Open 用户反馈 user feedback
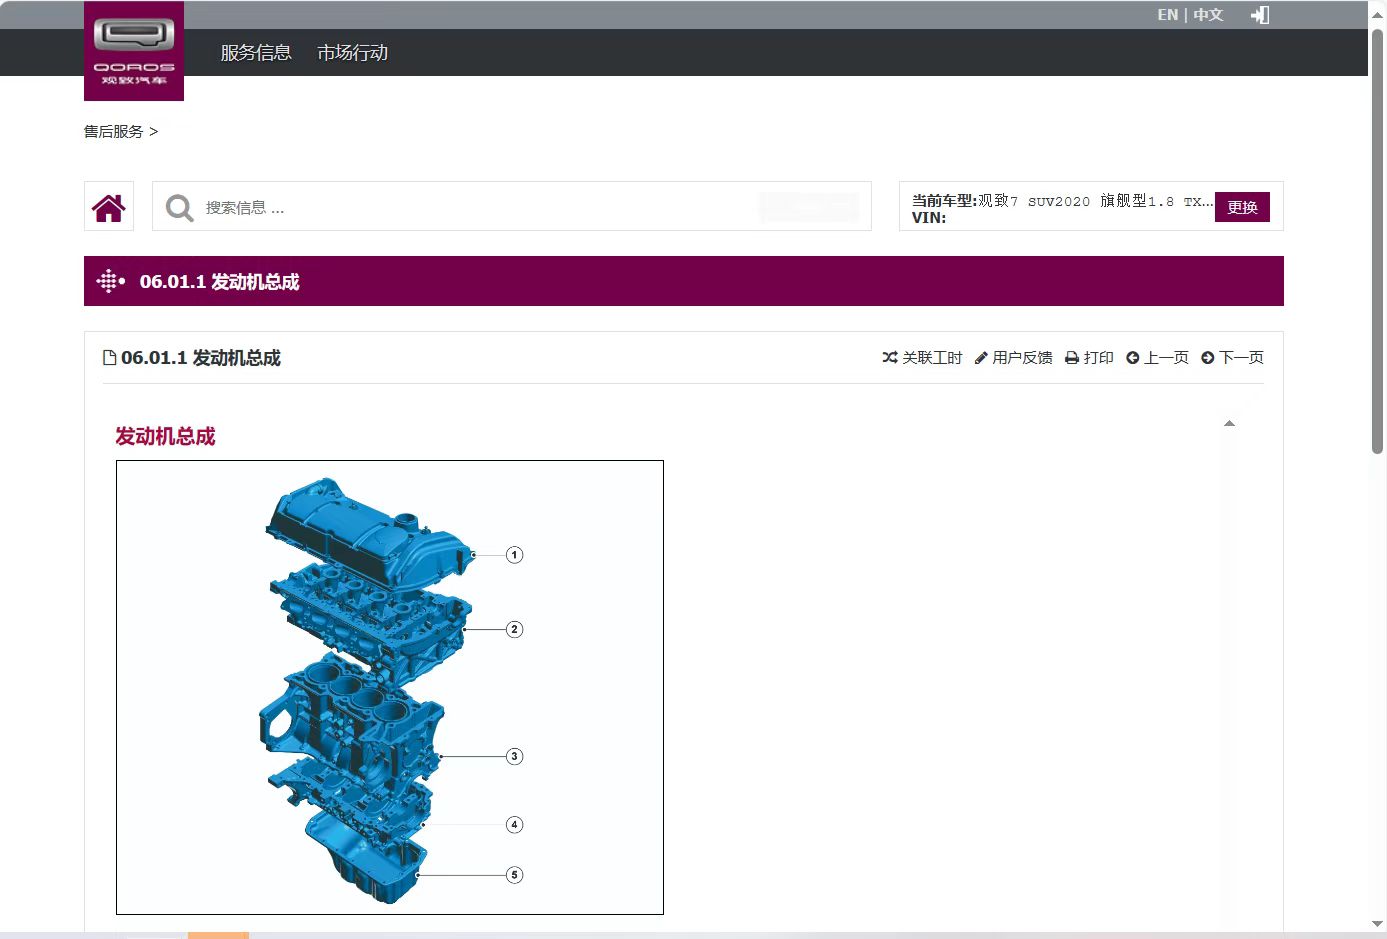The height and width of the screenshot is (939, 1387). coord(1013,358)
